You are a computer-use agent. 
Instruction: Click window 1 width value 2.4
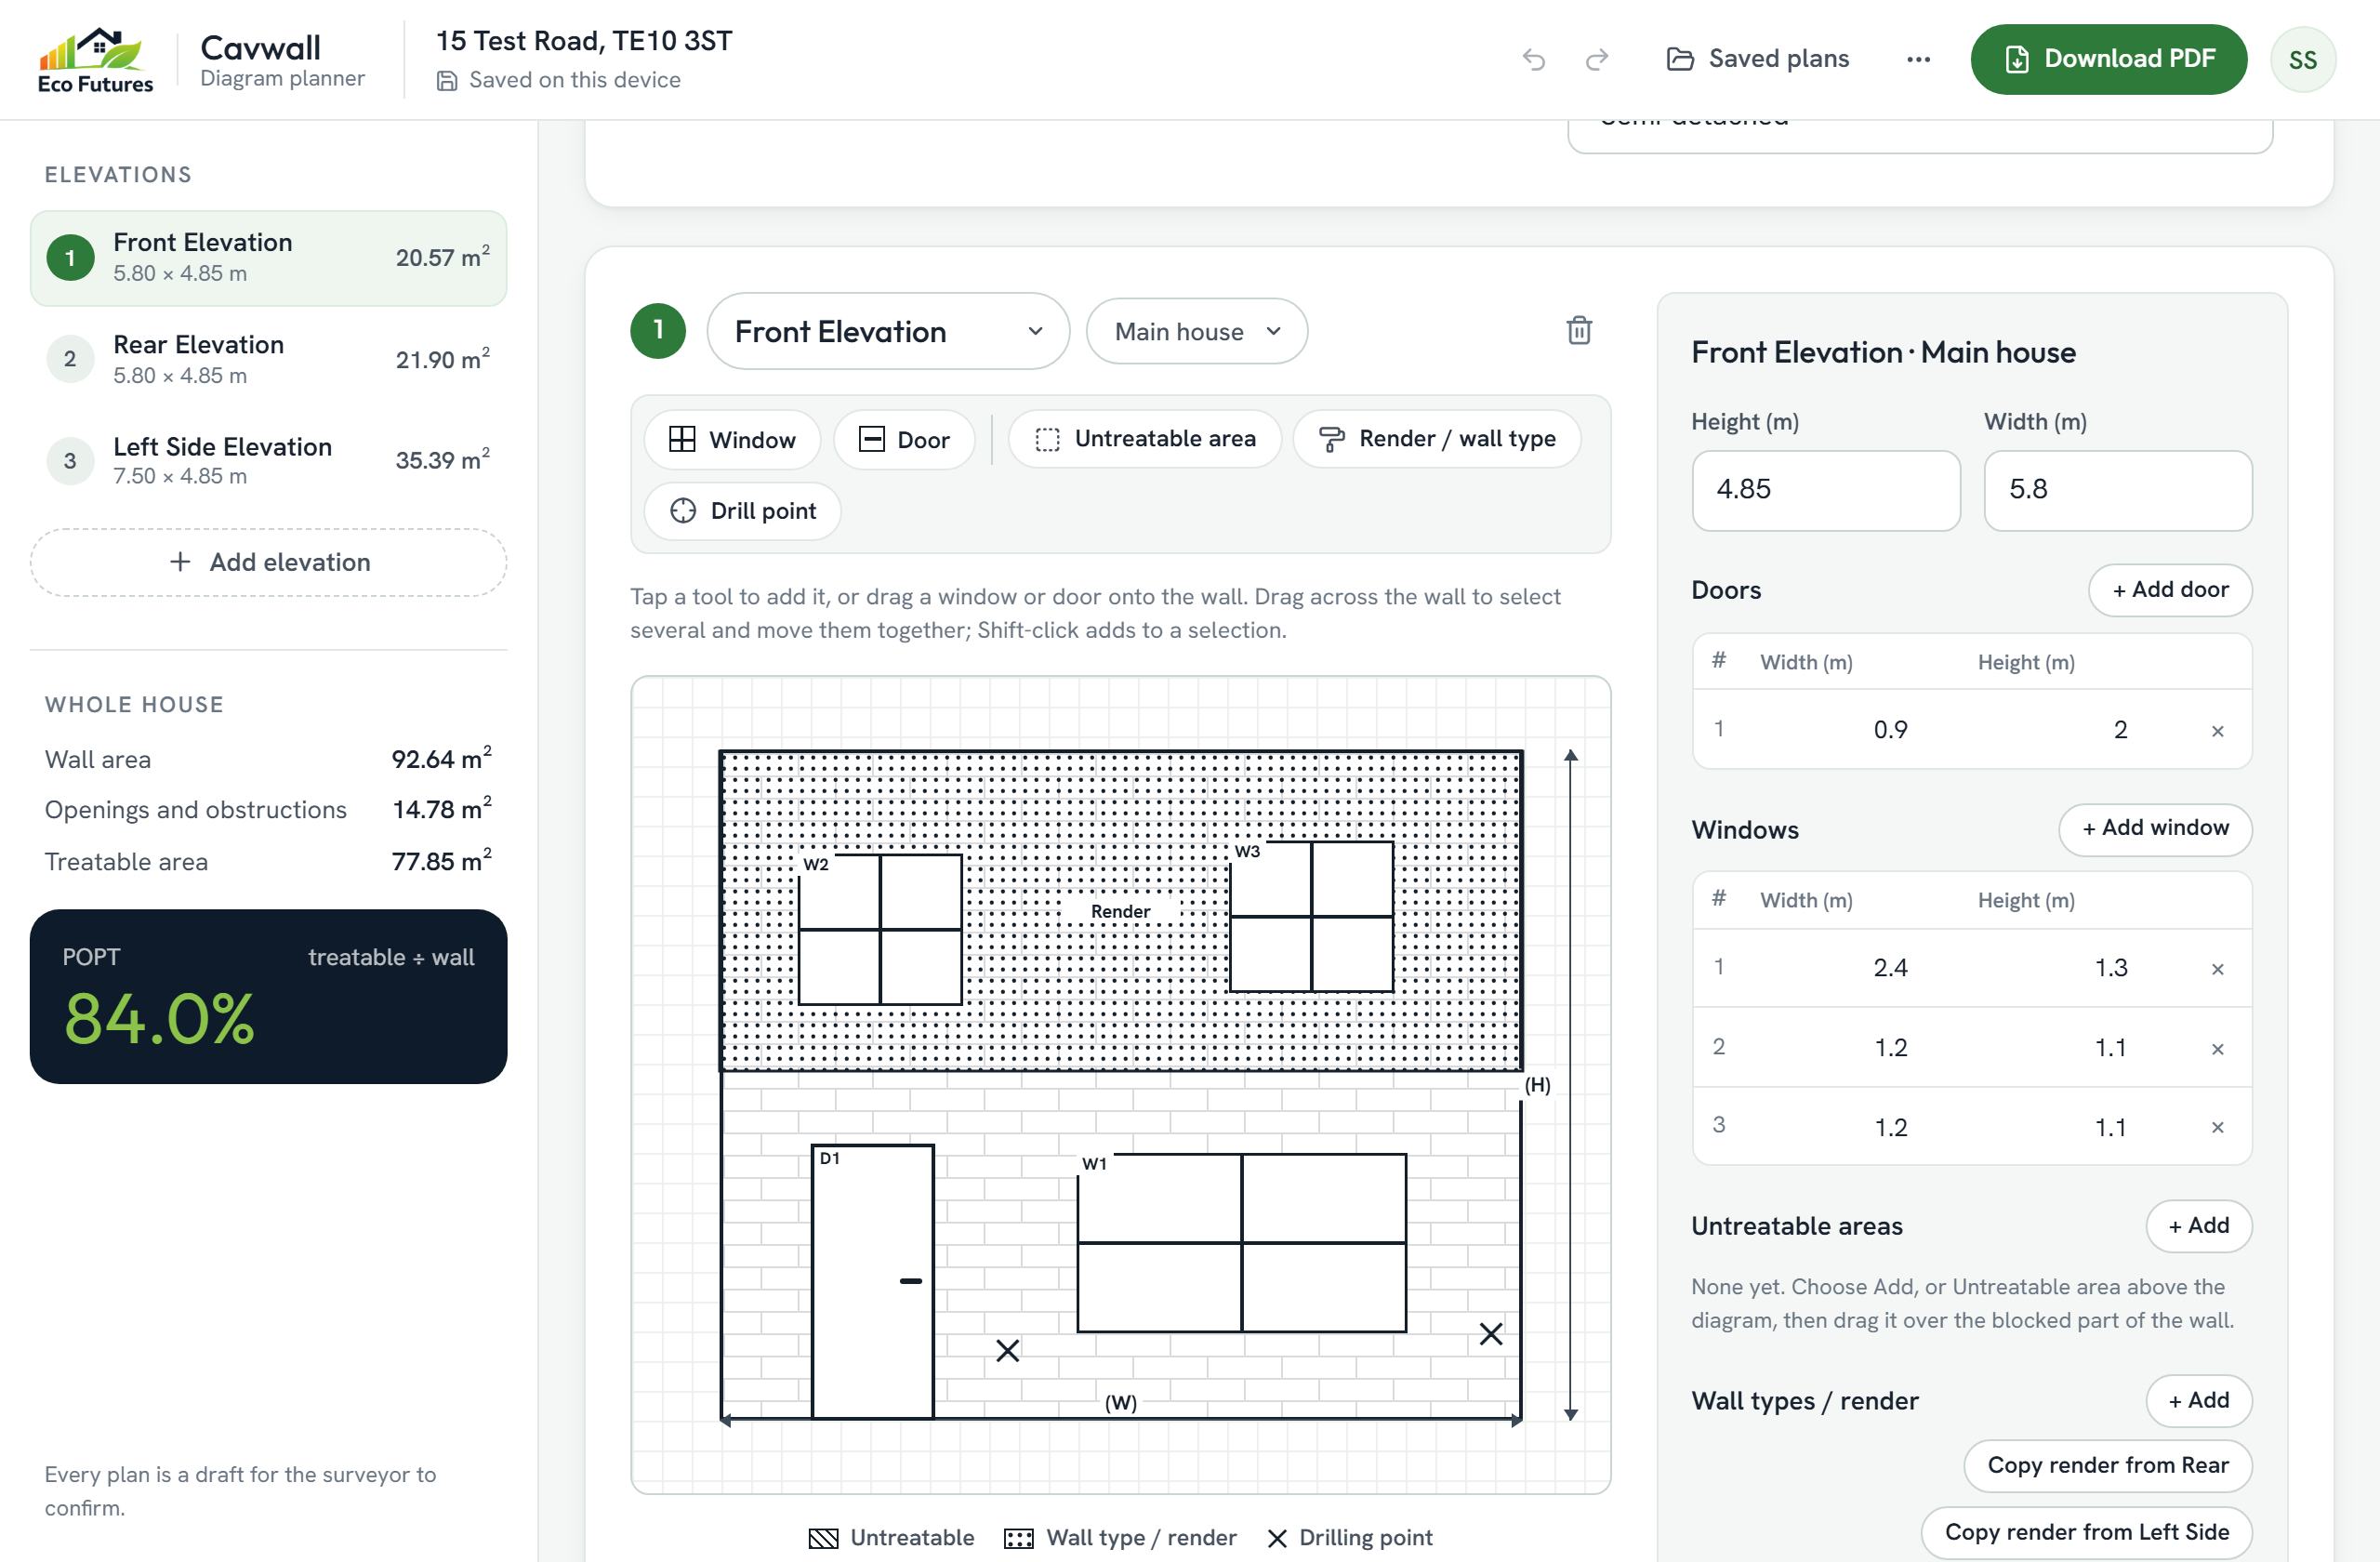[x=1890, y=967]
